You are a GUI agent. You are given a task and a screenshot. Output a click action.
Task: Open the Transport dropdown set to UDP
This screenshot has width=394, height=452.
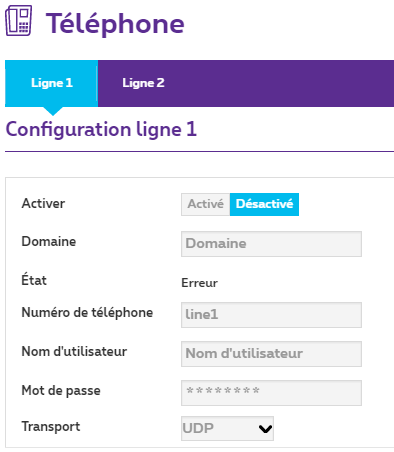click(227, 428)
